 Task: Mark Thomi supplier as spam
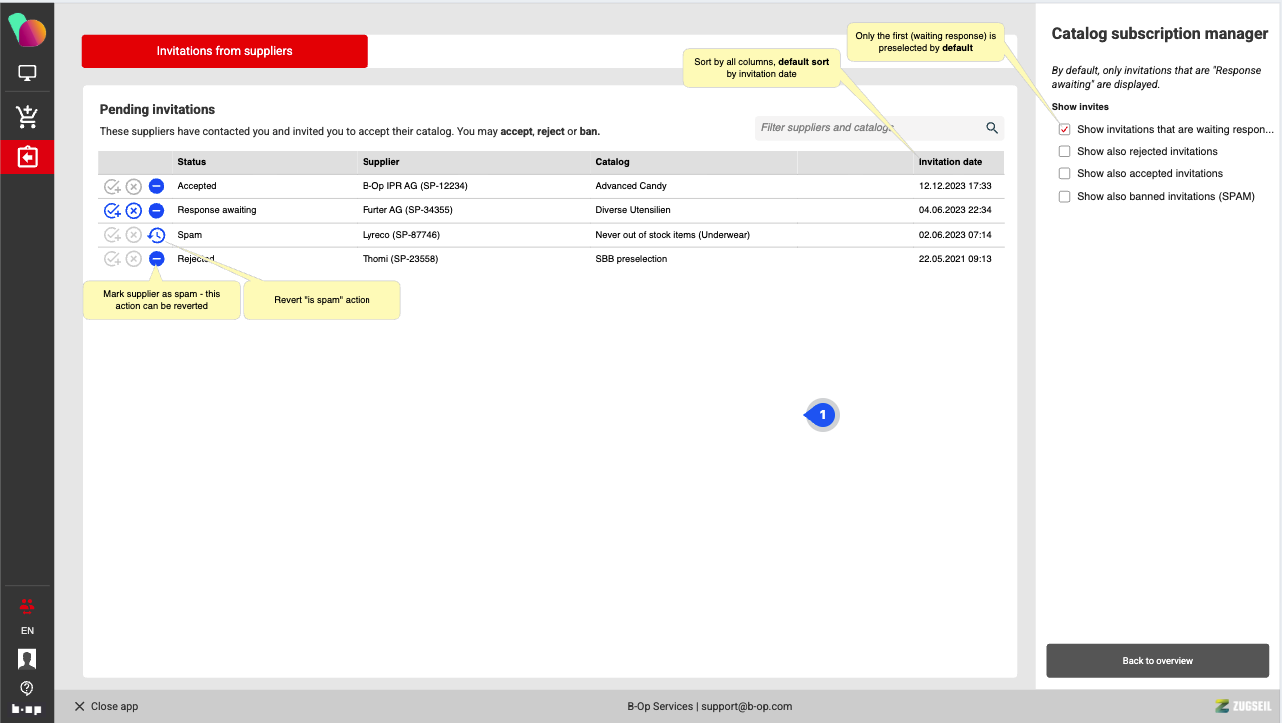pyautogui.click(x=156, y=259)
